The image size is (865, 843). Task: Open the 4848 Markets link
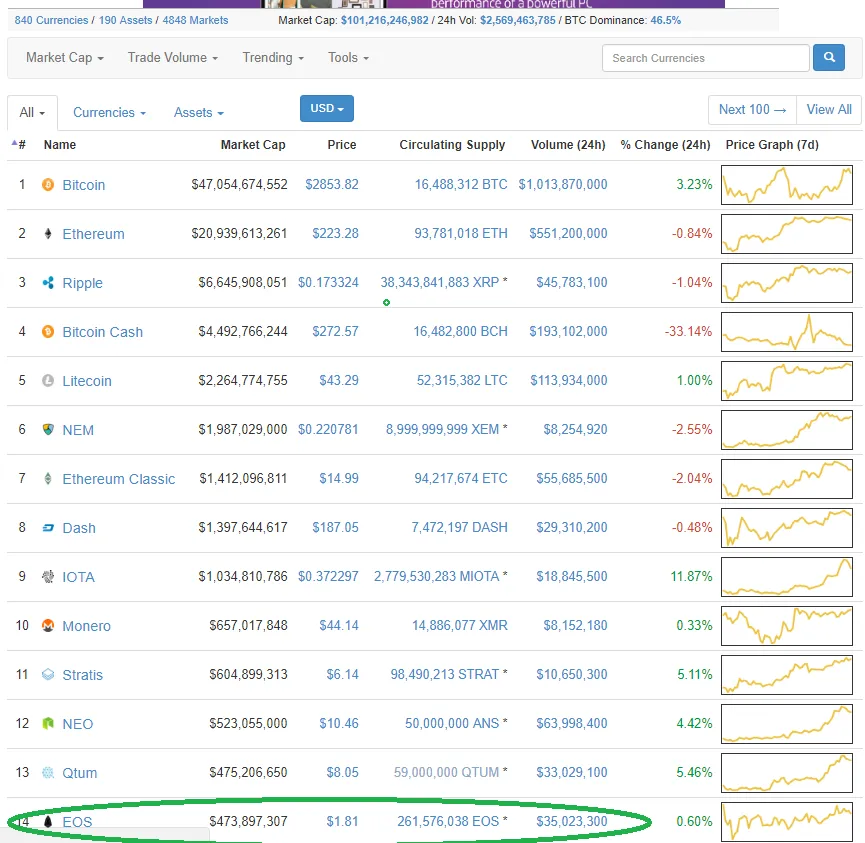pyautogui.click(x=195, y=20)
